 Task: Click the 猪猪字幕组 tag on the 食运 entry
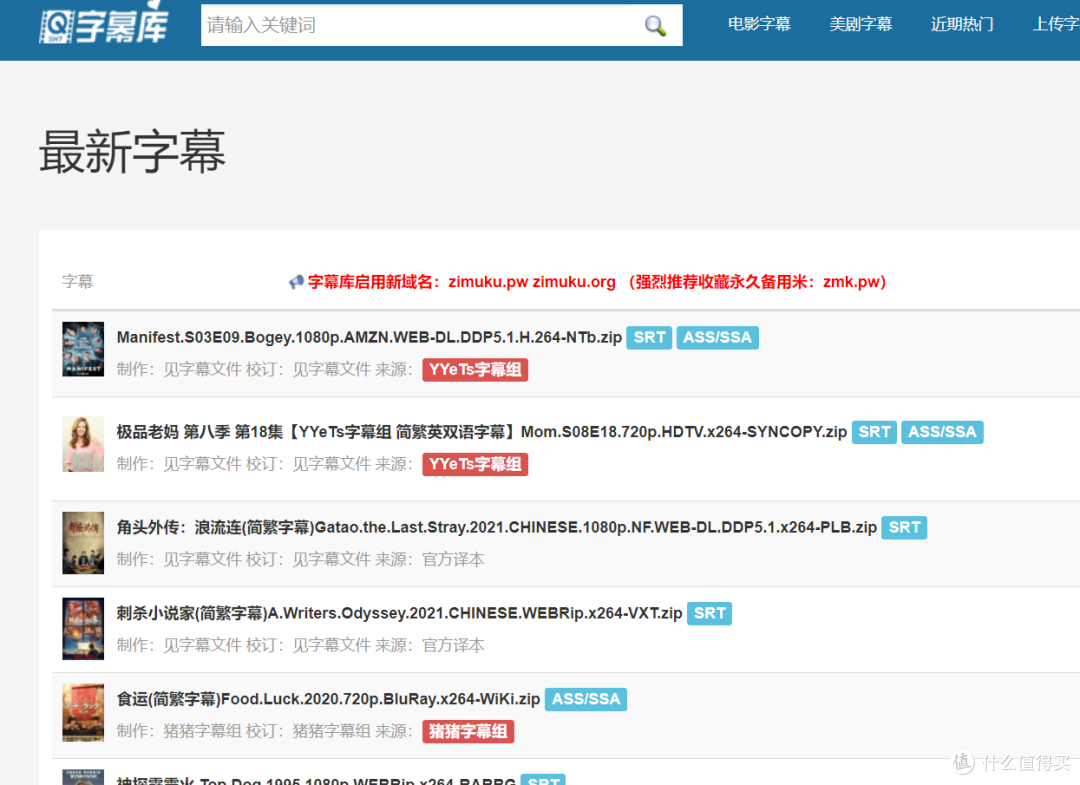point(468,731)
